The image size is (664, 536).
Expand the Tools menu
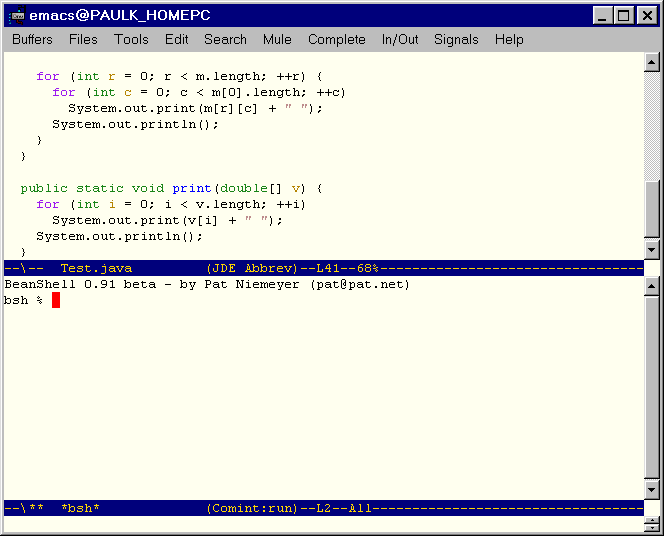[x=131, y=40]
